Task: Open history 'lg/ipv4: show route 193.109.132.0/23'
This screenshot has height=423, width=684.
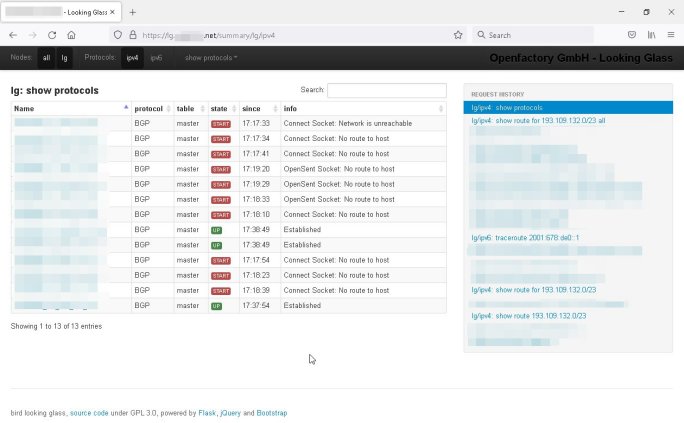Action: 529,316
